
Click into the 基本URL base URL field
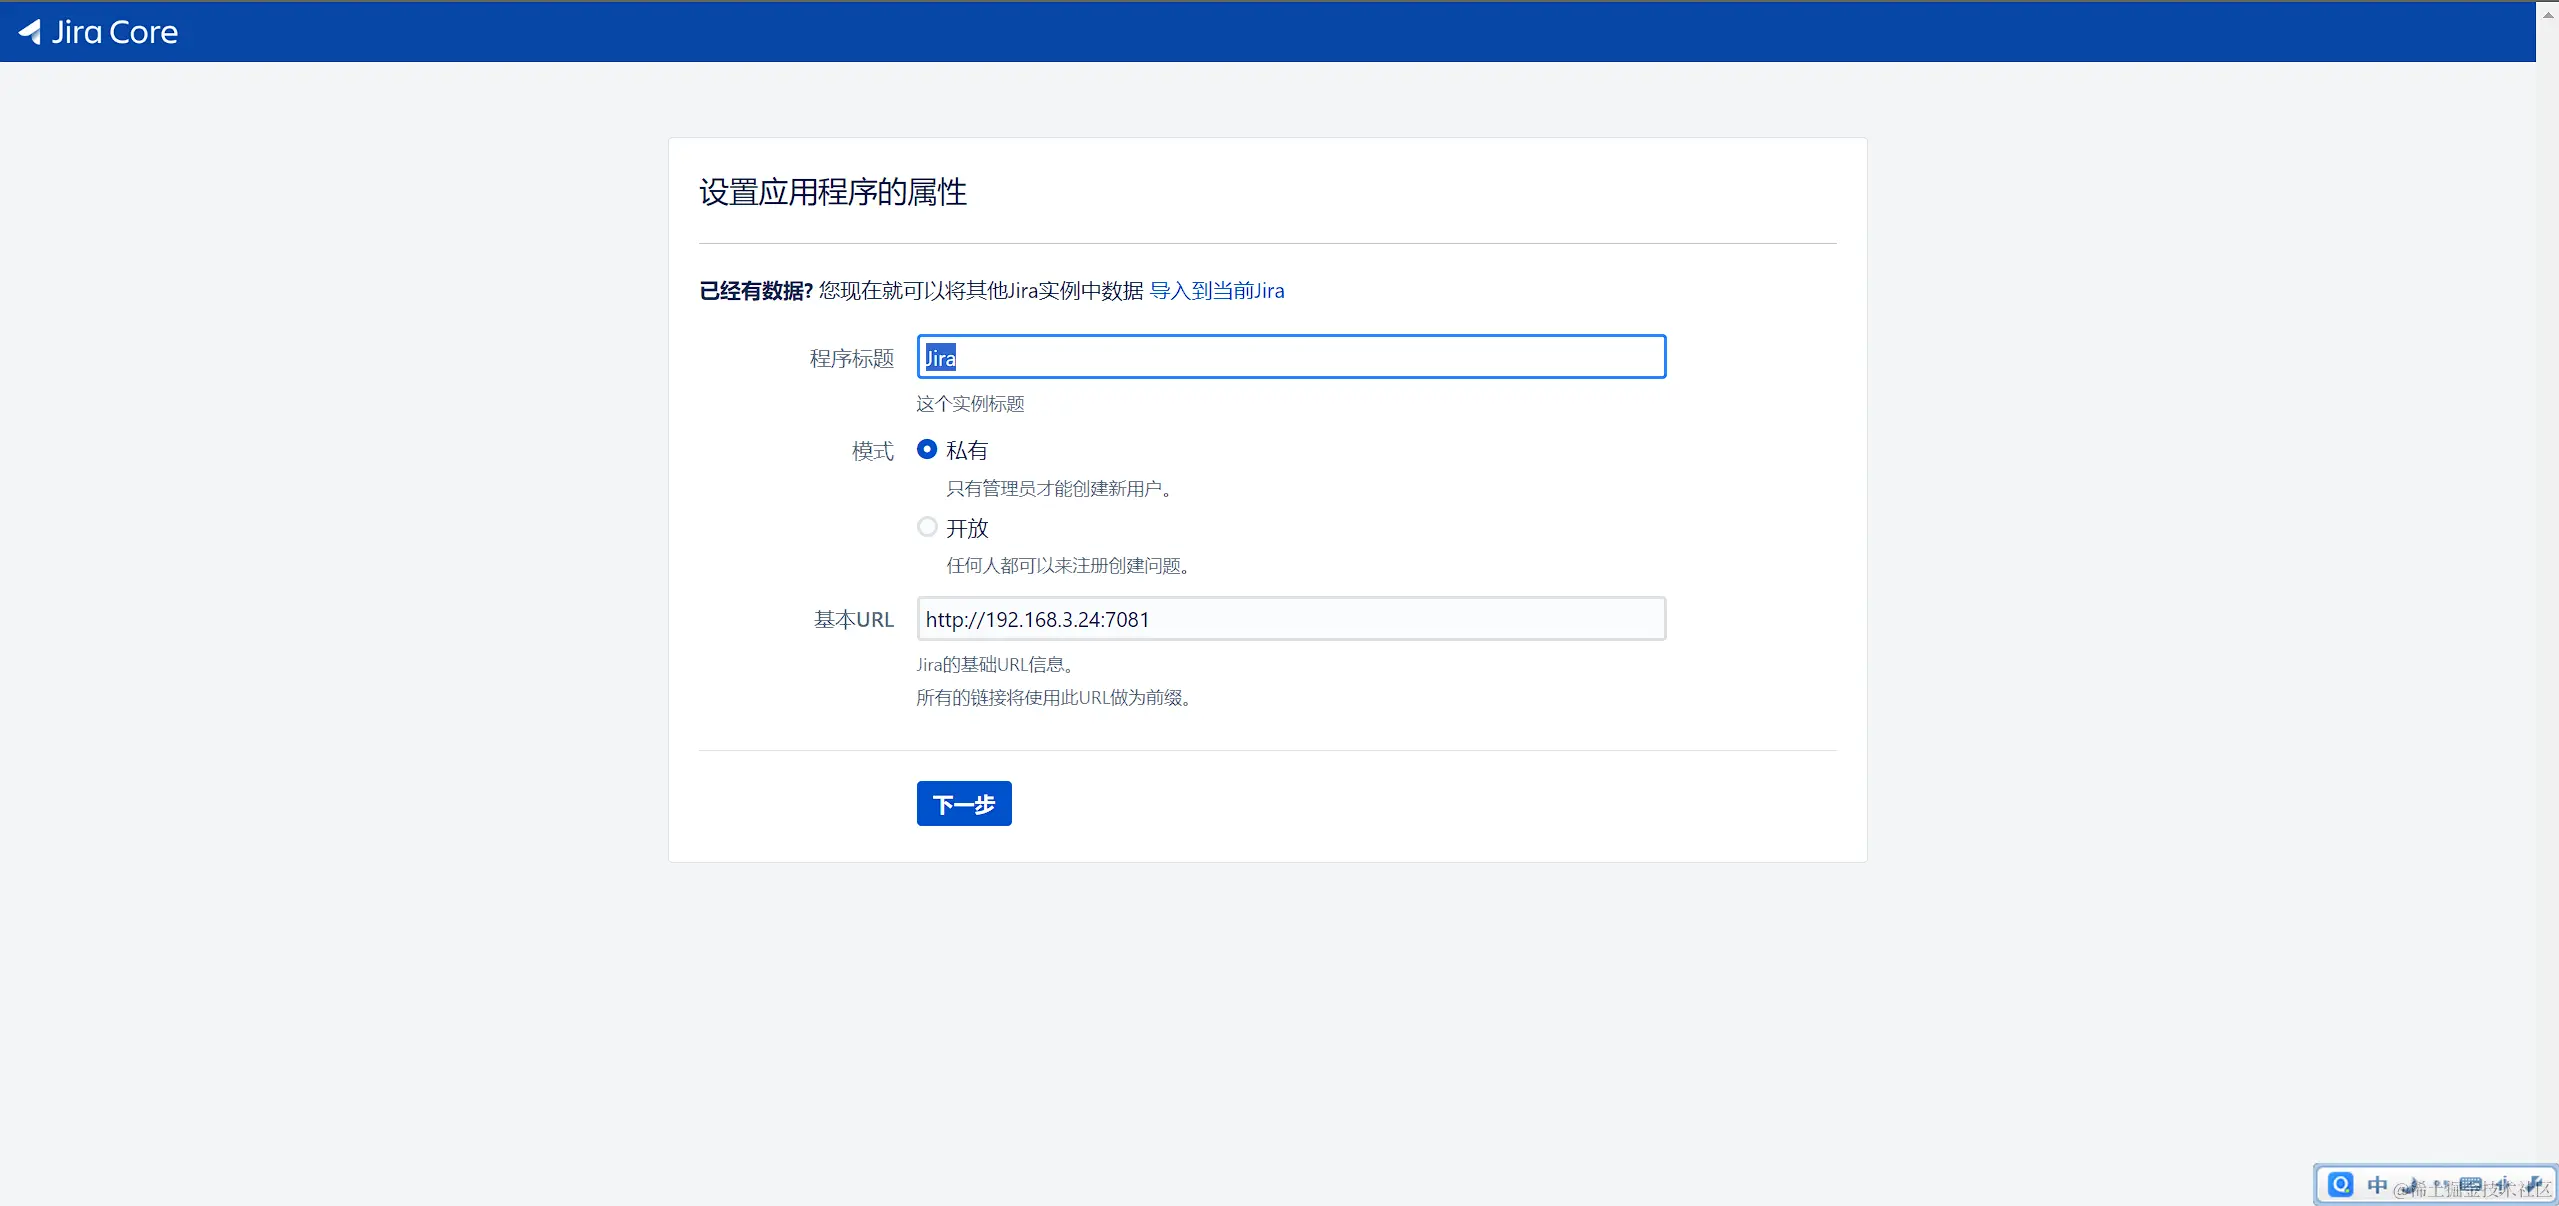click(1290, 619)
